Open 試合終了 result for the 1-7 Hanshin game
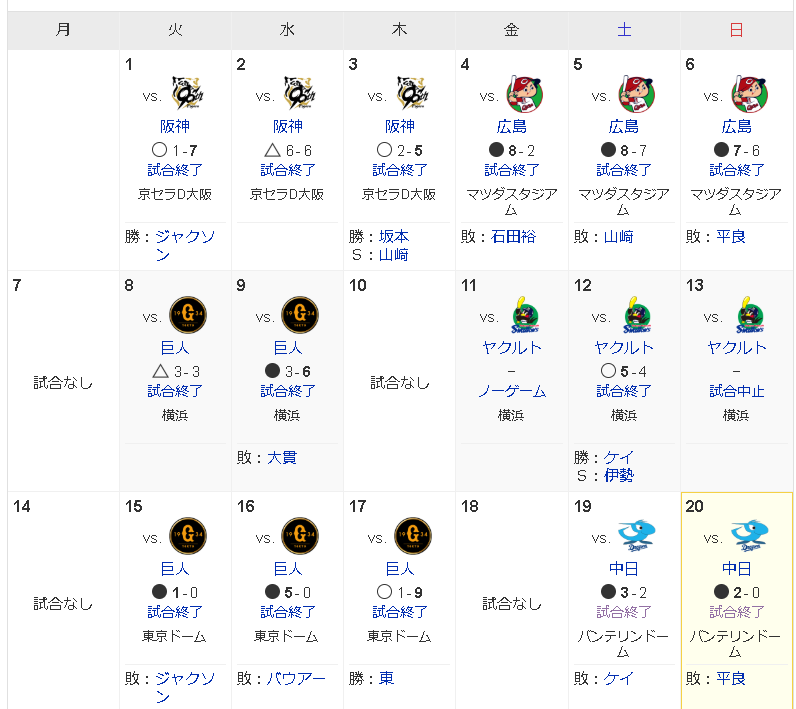This screenshot has height=709, width=796. (175, 170)
